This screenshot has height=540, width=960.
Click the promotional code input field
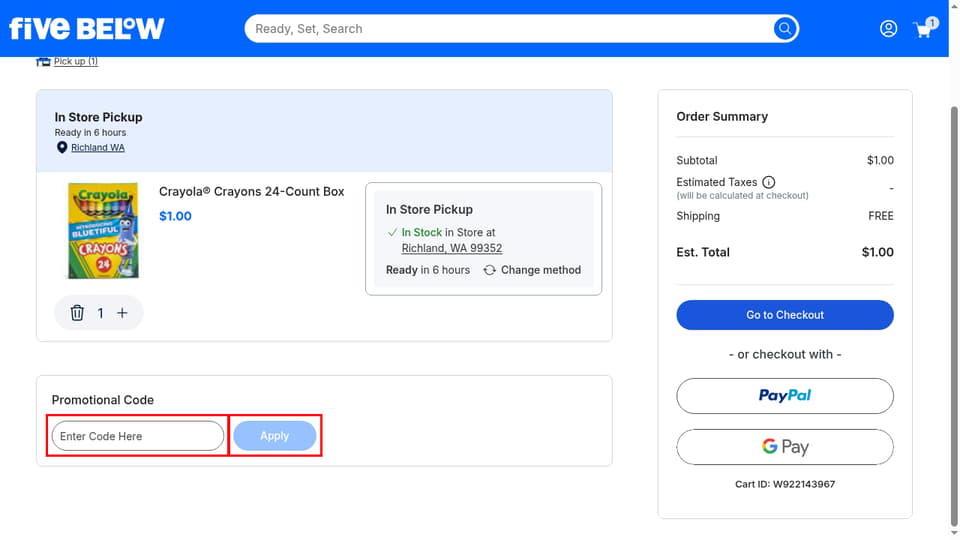point(138,436)
